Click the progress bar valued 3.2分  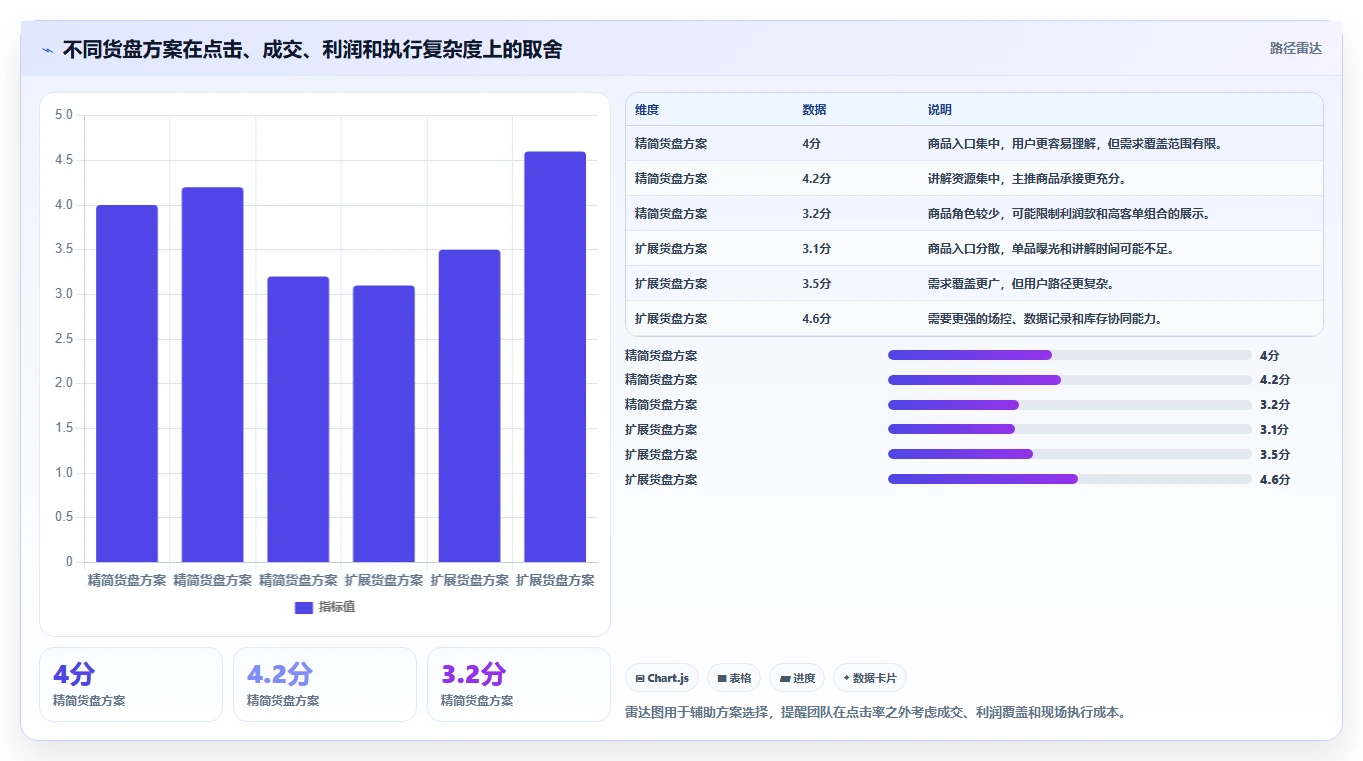(x=1070, y=405)
